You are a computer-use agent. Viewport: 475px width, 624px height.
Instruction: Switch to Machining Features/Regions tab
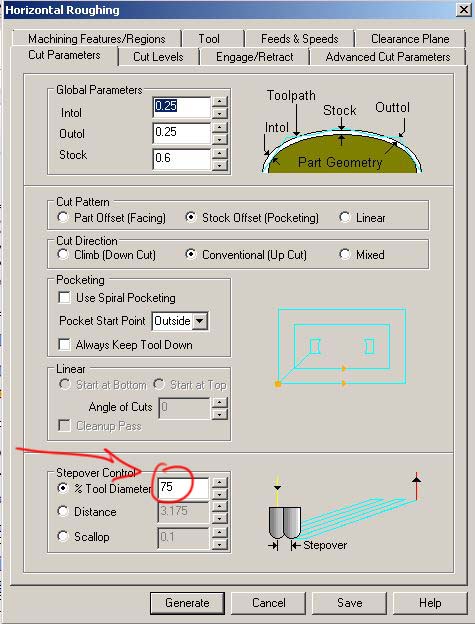[97, 39]
